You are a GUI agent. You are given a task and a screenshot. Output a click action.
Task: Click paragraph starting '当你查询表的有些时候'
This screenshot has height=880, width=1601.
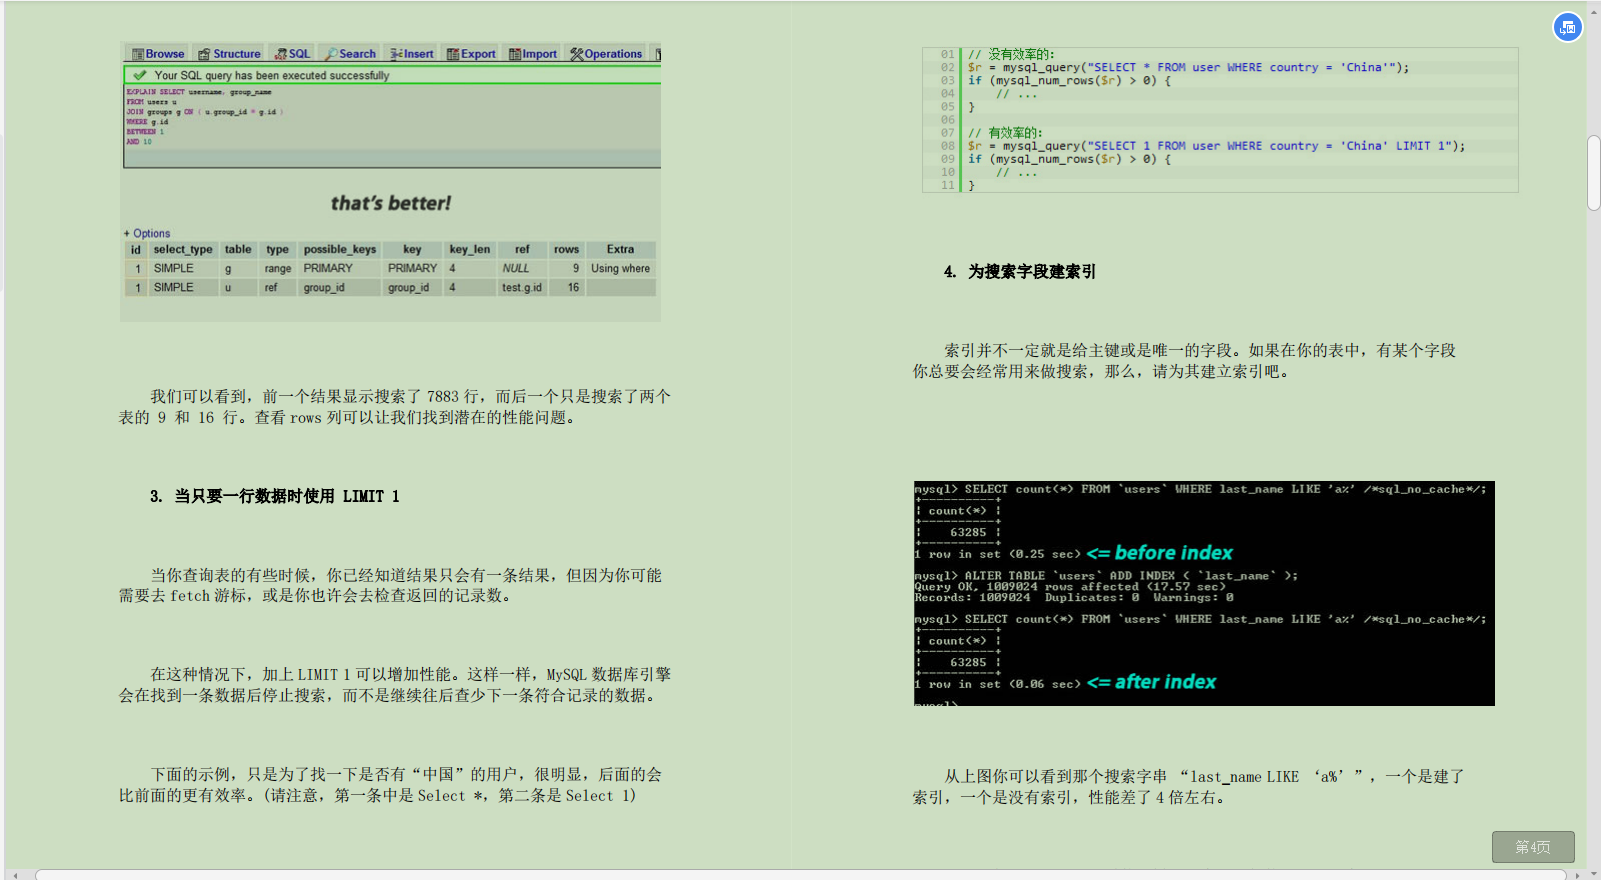click(390, 585)
